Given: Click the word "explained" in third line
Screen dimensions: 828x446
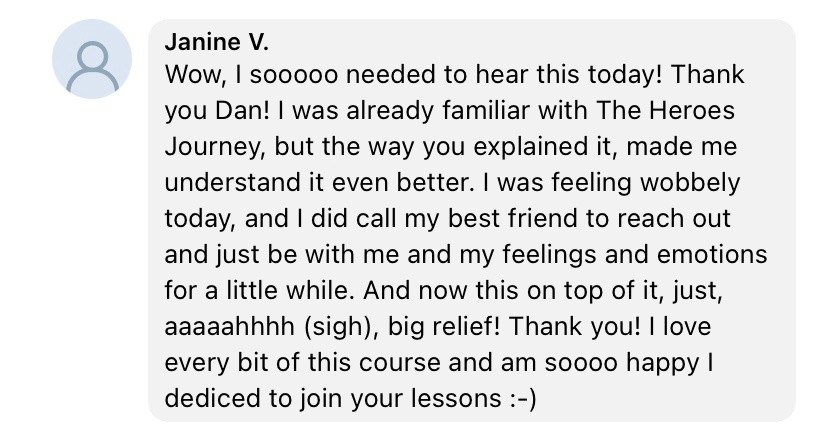Looking at the screenshot, I should coord(530,147).
